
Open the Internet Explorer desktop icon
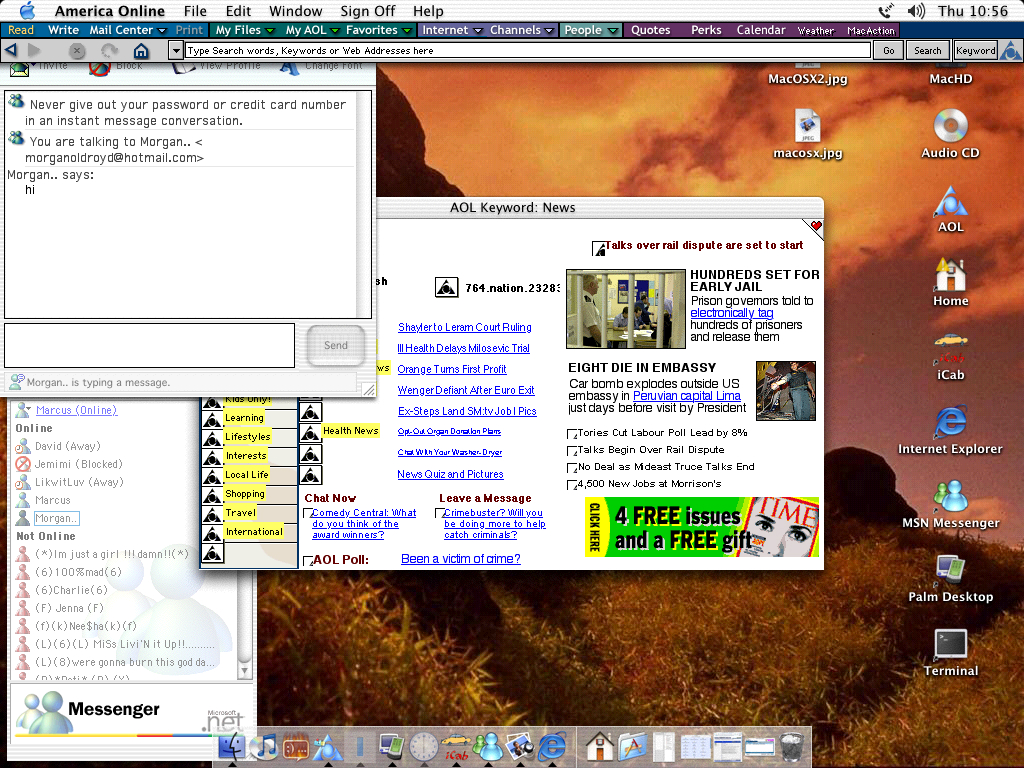(x=950, y=423)
